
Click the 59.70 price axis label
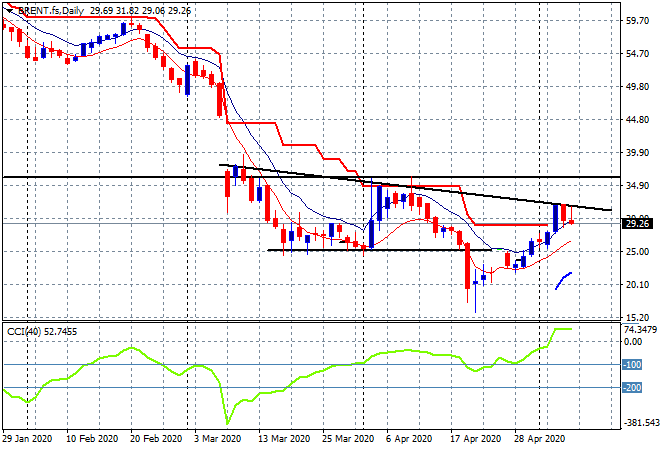coord(637,21)
